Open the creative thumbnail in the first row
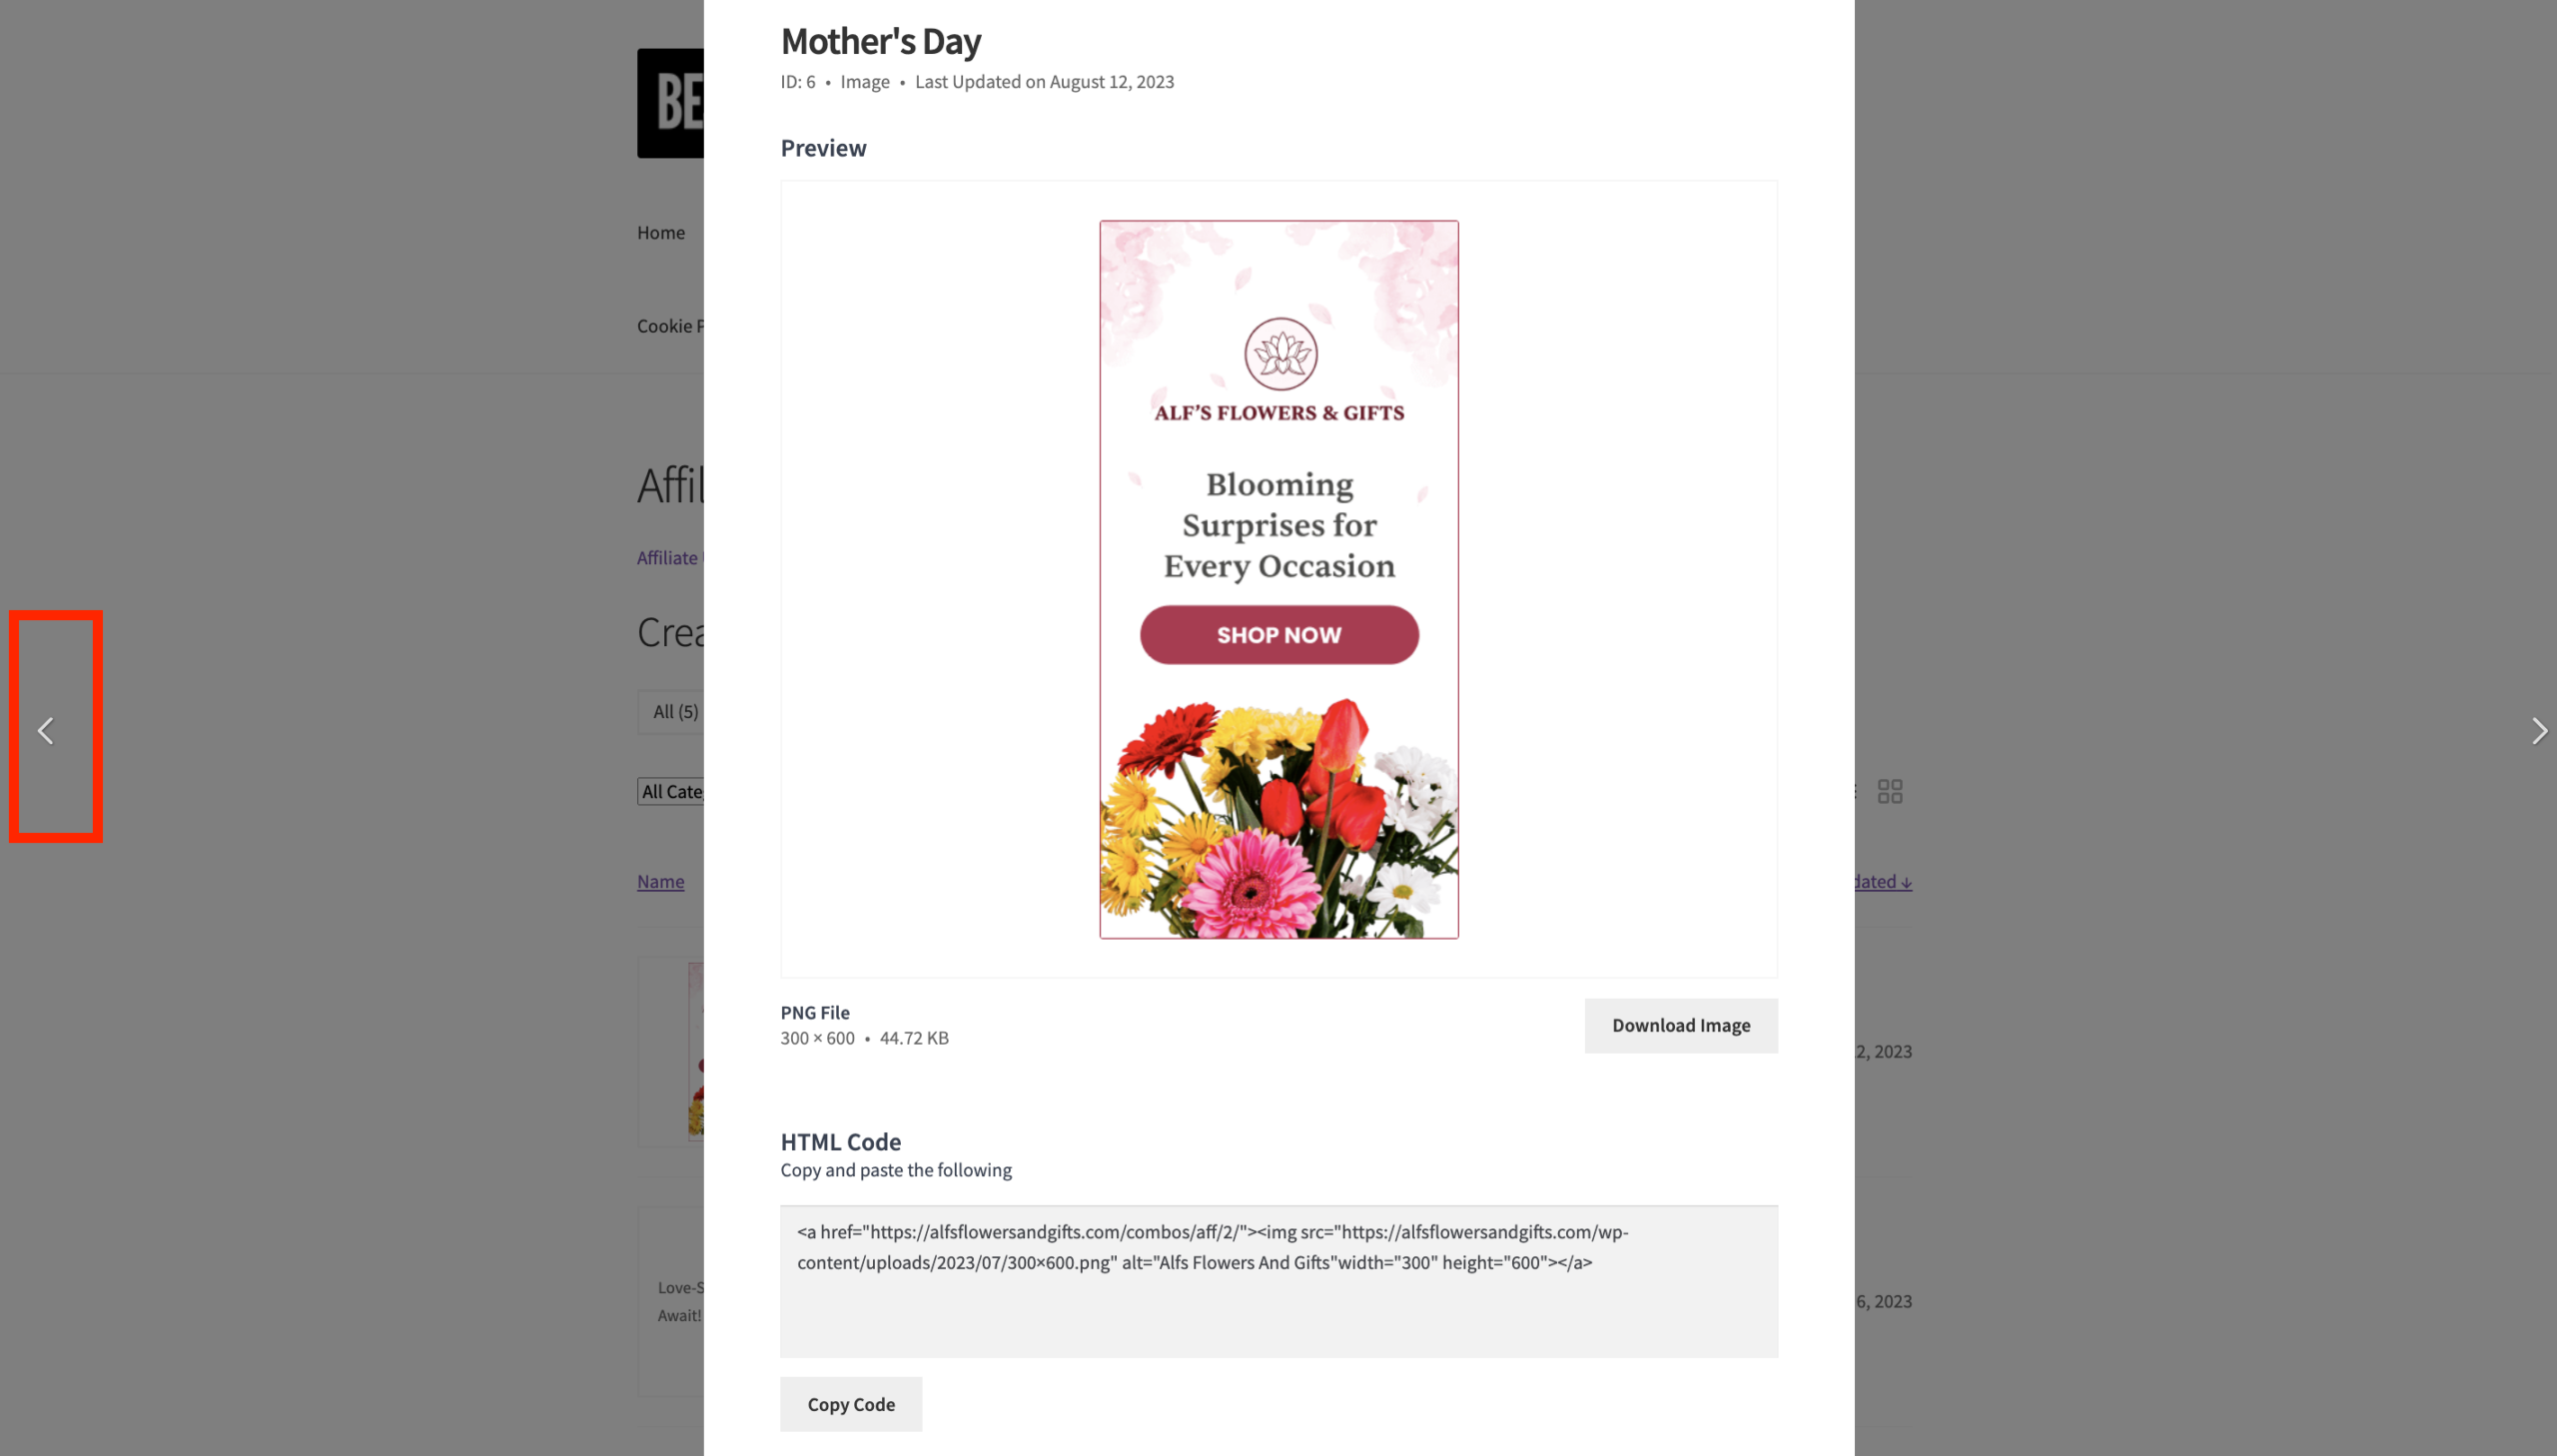The width and height of the screenshot is (2557, 1456). (x=695, y=1051)
